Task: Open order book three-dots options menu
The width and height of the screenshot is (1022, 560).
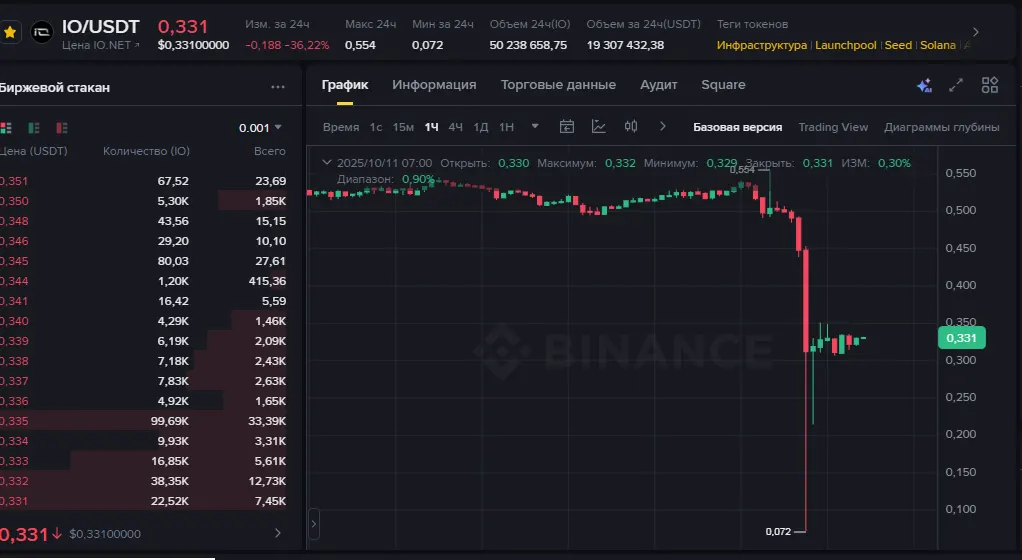Action: [278, 87]
